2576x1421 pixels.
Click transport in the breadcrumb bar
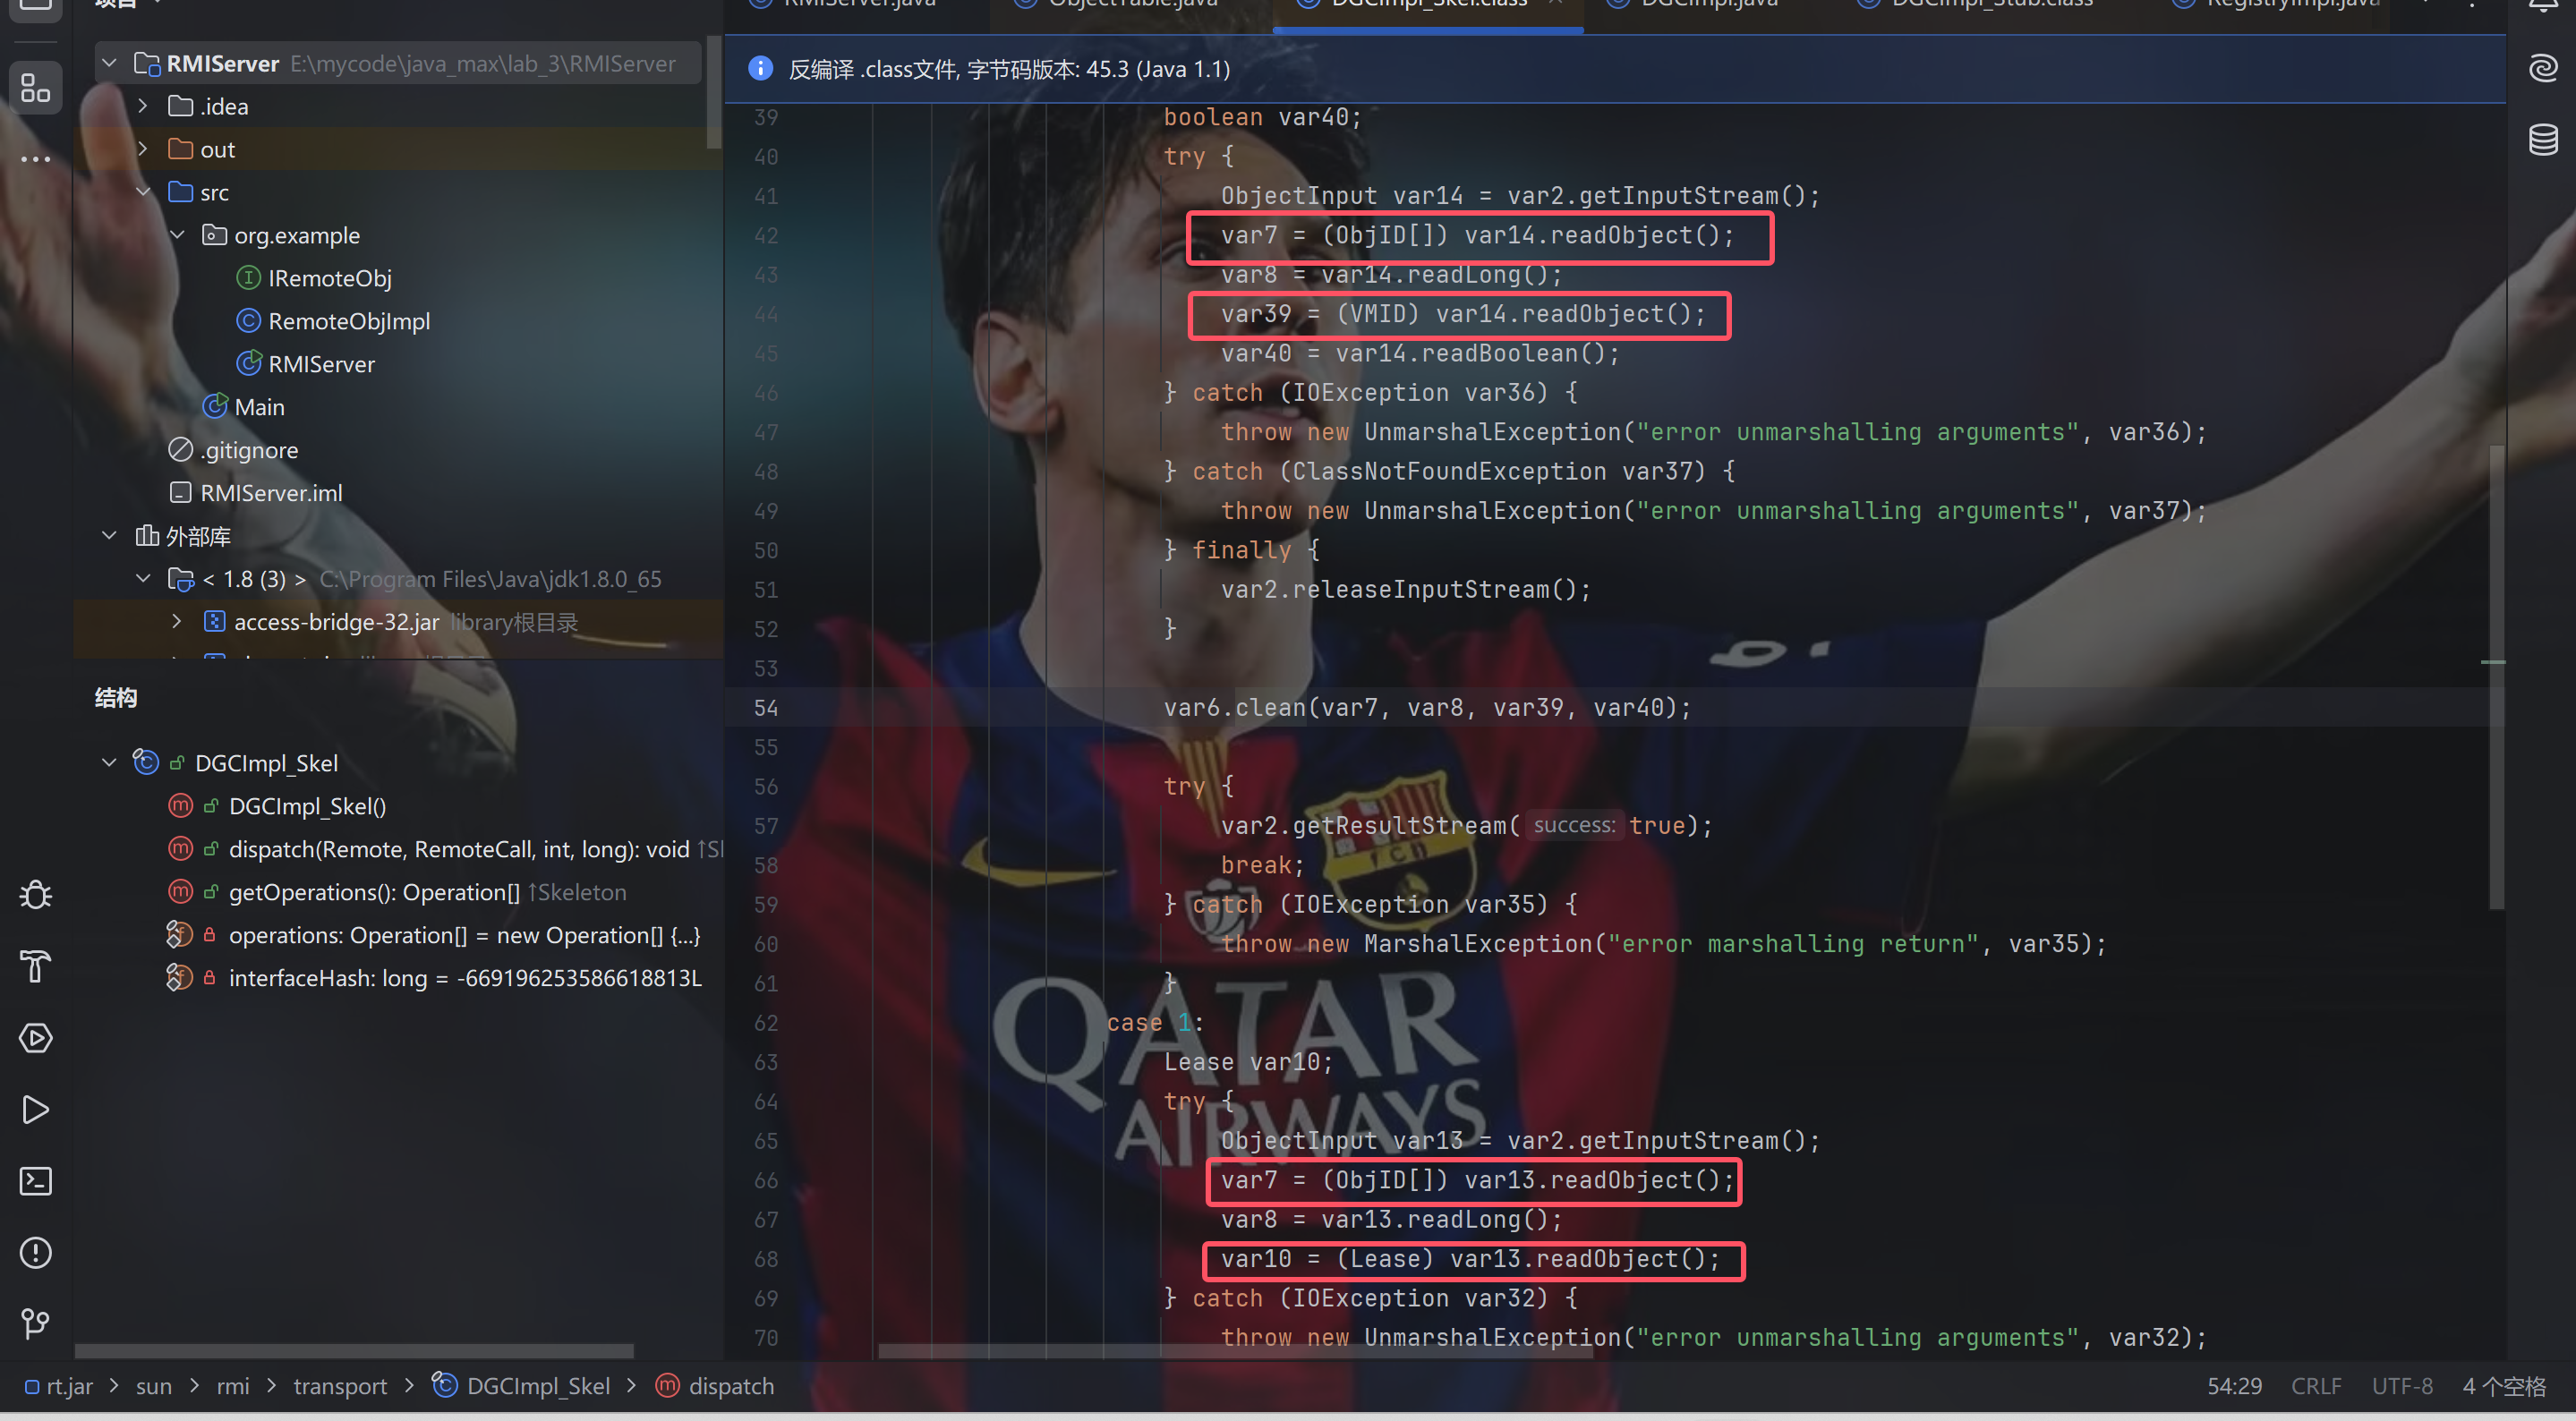(x=340, y=1386)
